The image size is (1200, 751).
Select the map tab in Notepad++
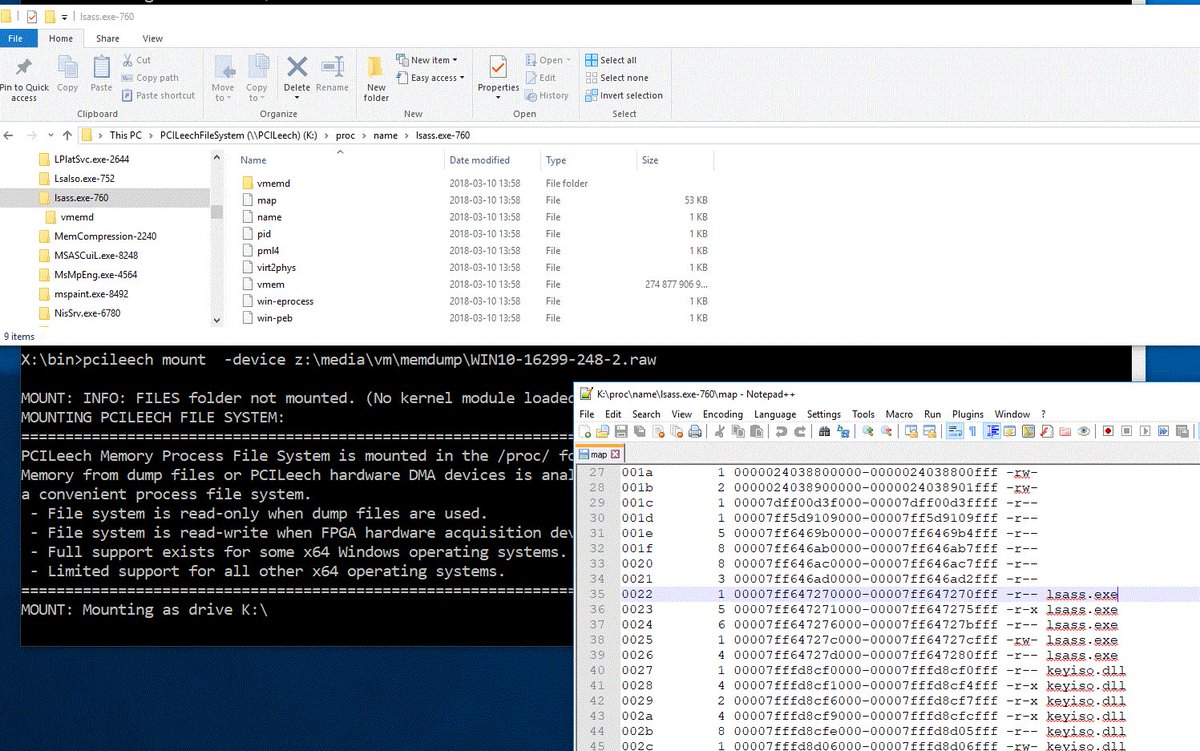pos(598,454)
